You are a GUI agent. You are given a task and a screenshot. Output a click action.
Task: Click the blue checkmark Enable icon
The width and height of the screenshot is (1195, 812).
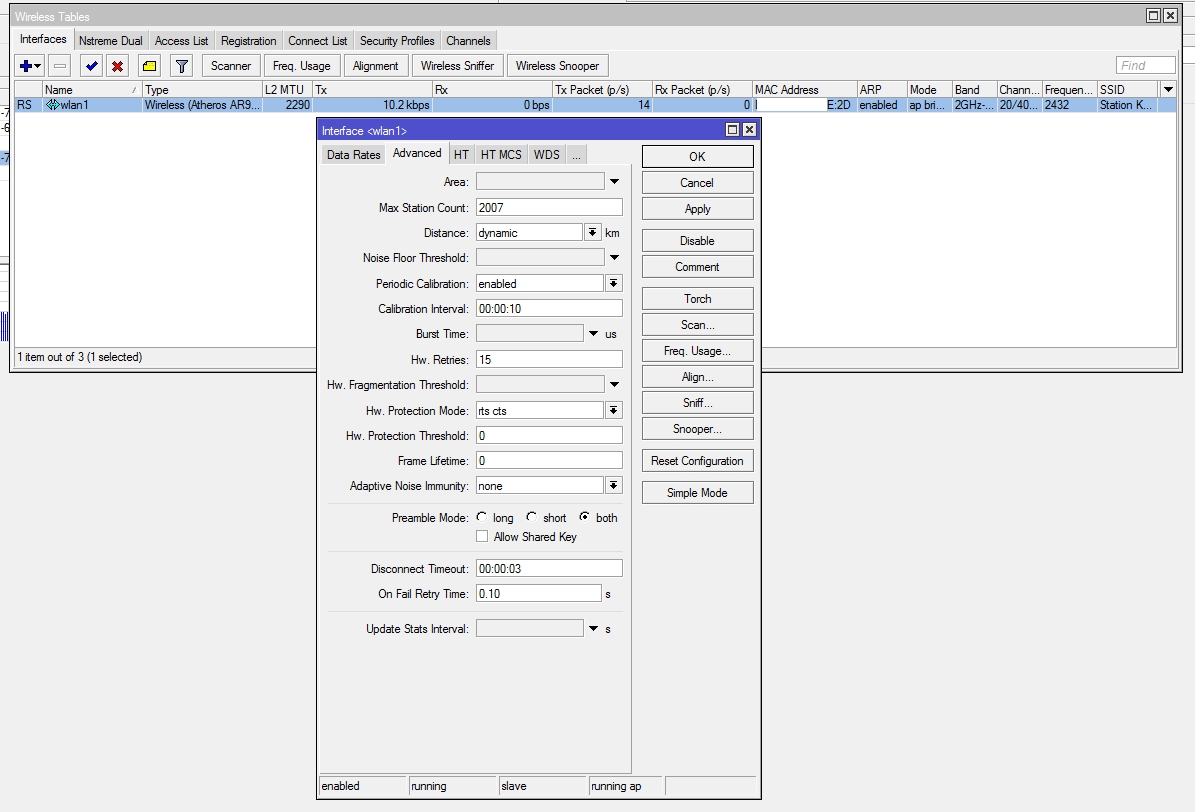(91, 66)
